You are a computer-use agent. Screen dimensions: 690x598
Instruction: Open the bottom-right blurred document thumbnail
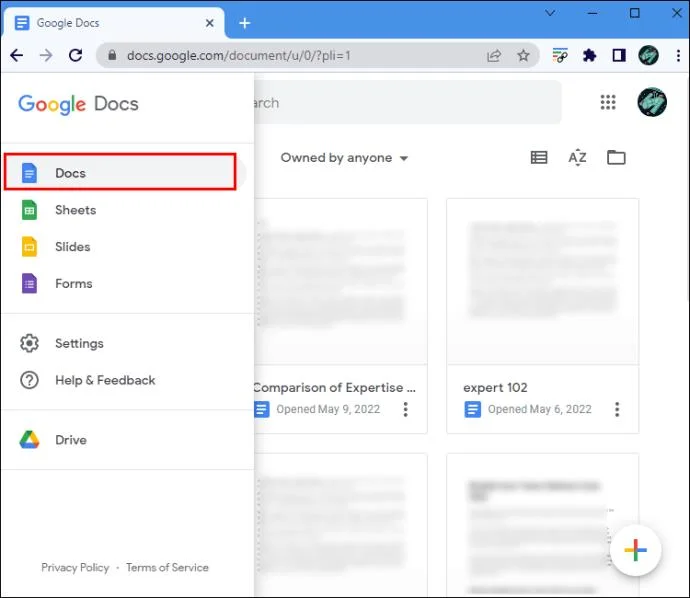(543, 524)
